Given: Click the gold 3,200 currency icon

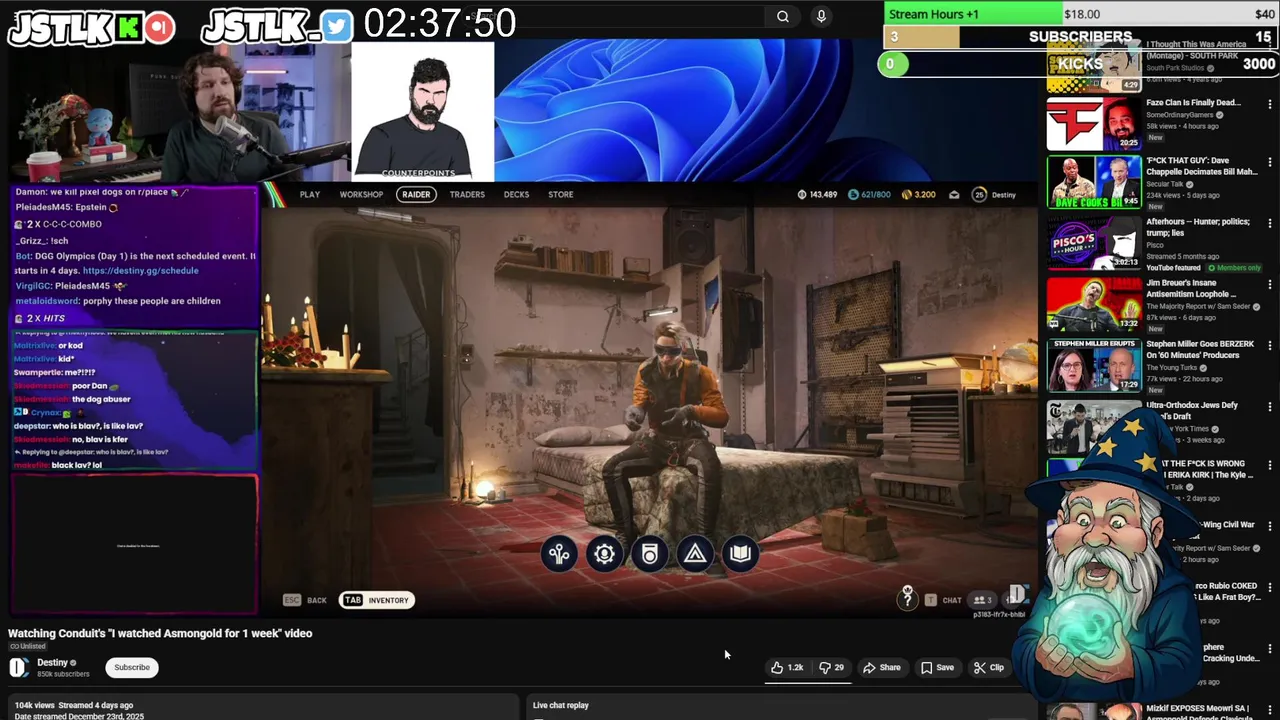Looking at the screenshot, I should 906,195.
